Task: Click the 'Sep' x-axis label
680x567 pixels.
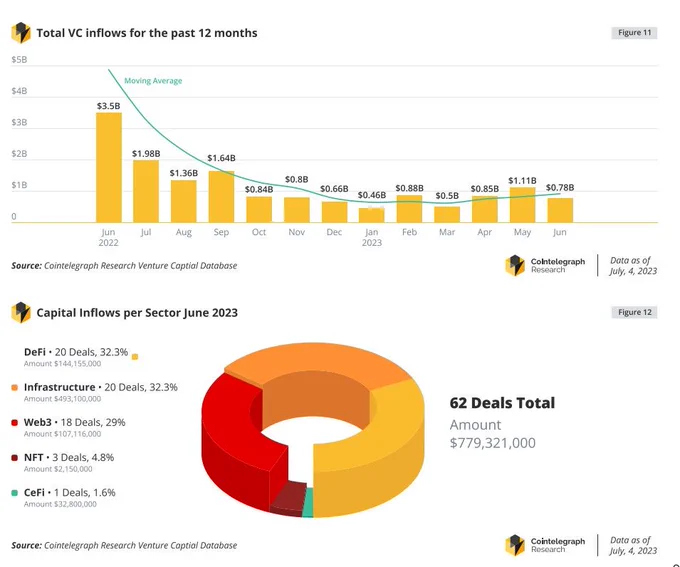Action: coord(221,233)
